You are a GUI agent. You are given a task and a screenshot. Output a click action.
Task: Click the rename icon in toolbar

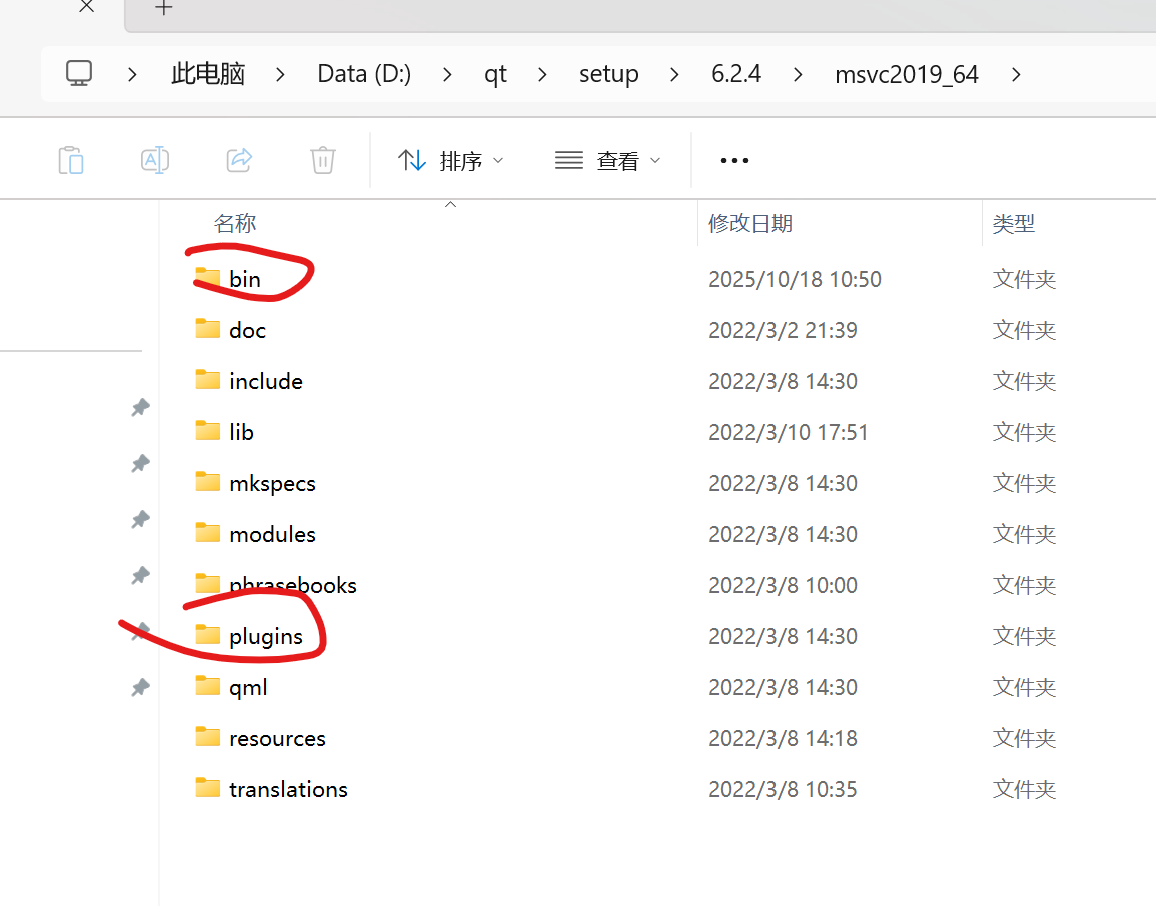coord(155,160)
